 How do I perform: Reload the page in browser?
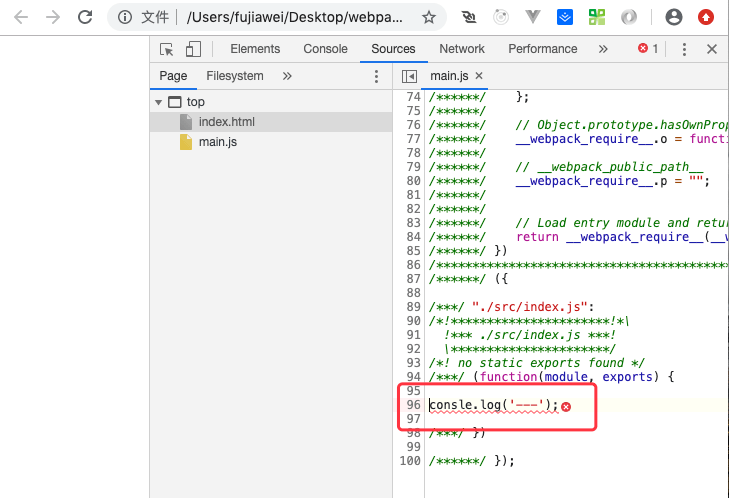pyautogui.click(x=85, y=17)
